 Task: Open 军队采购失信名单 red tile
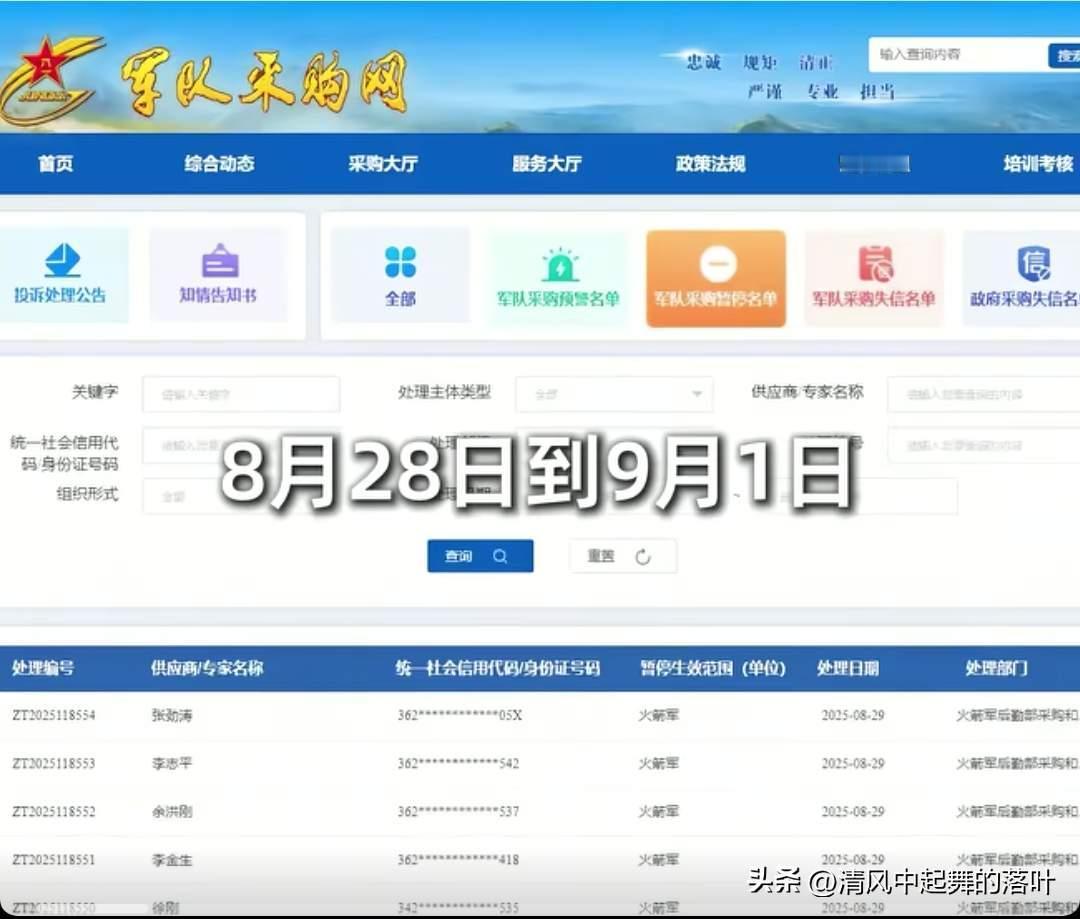[873, 278]
